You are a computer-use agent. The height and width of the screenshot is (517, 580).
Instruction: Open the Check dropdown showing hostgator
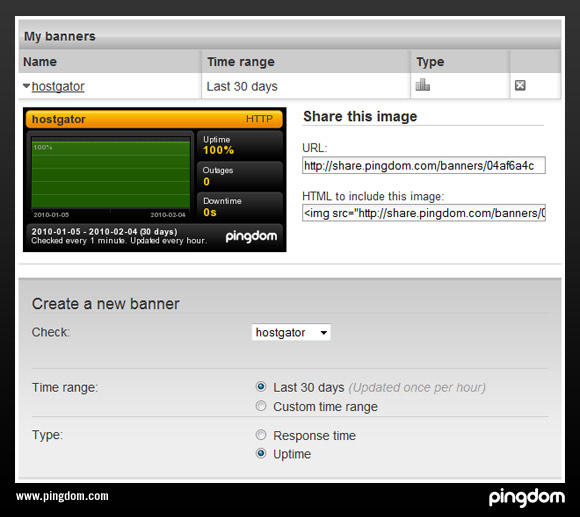[291, 332]
